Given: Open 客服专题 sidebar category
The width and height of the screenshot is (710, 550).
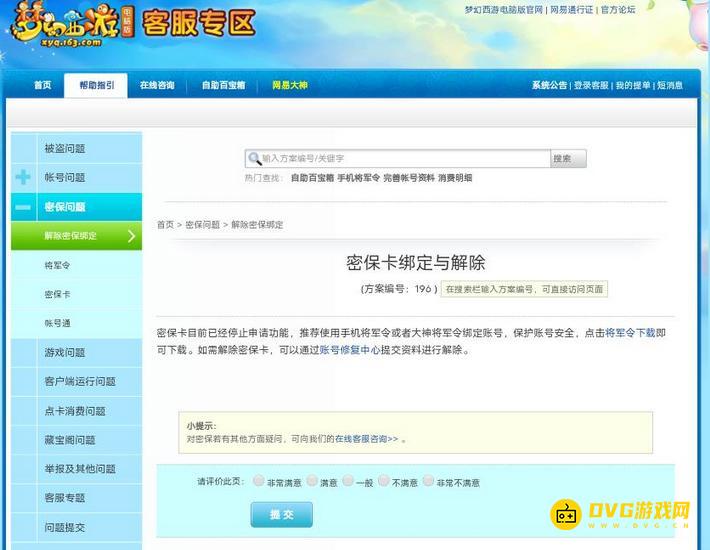Looking at the screenshot, I should (x=77, y=498).
